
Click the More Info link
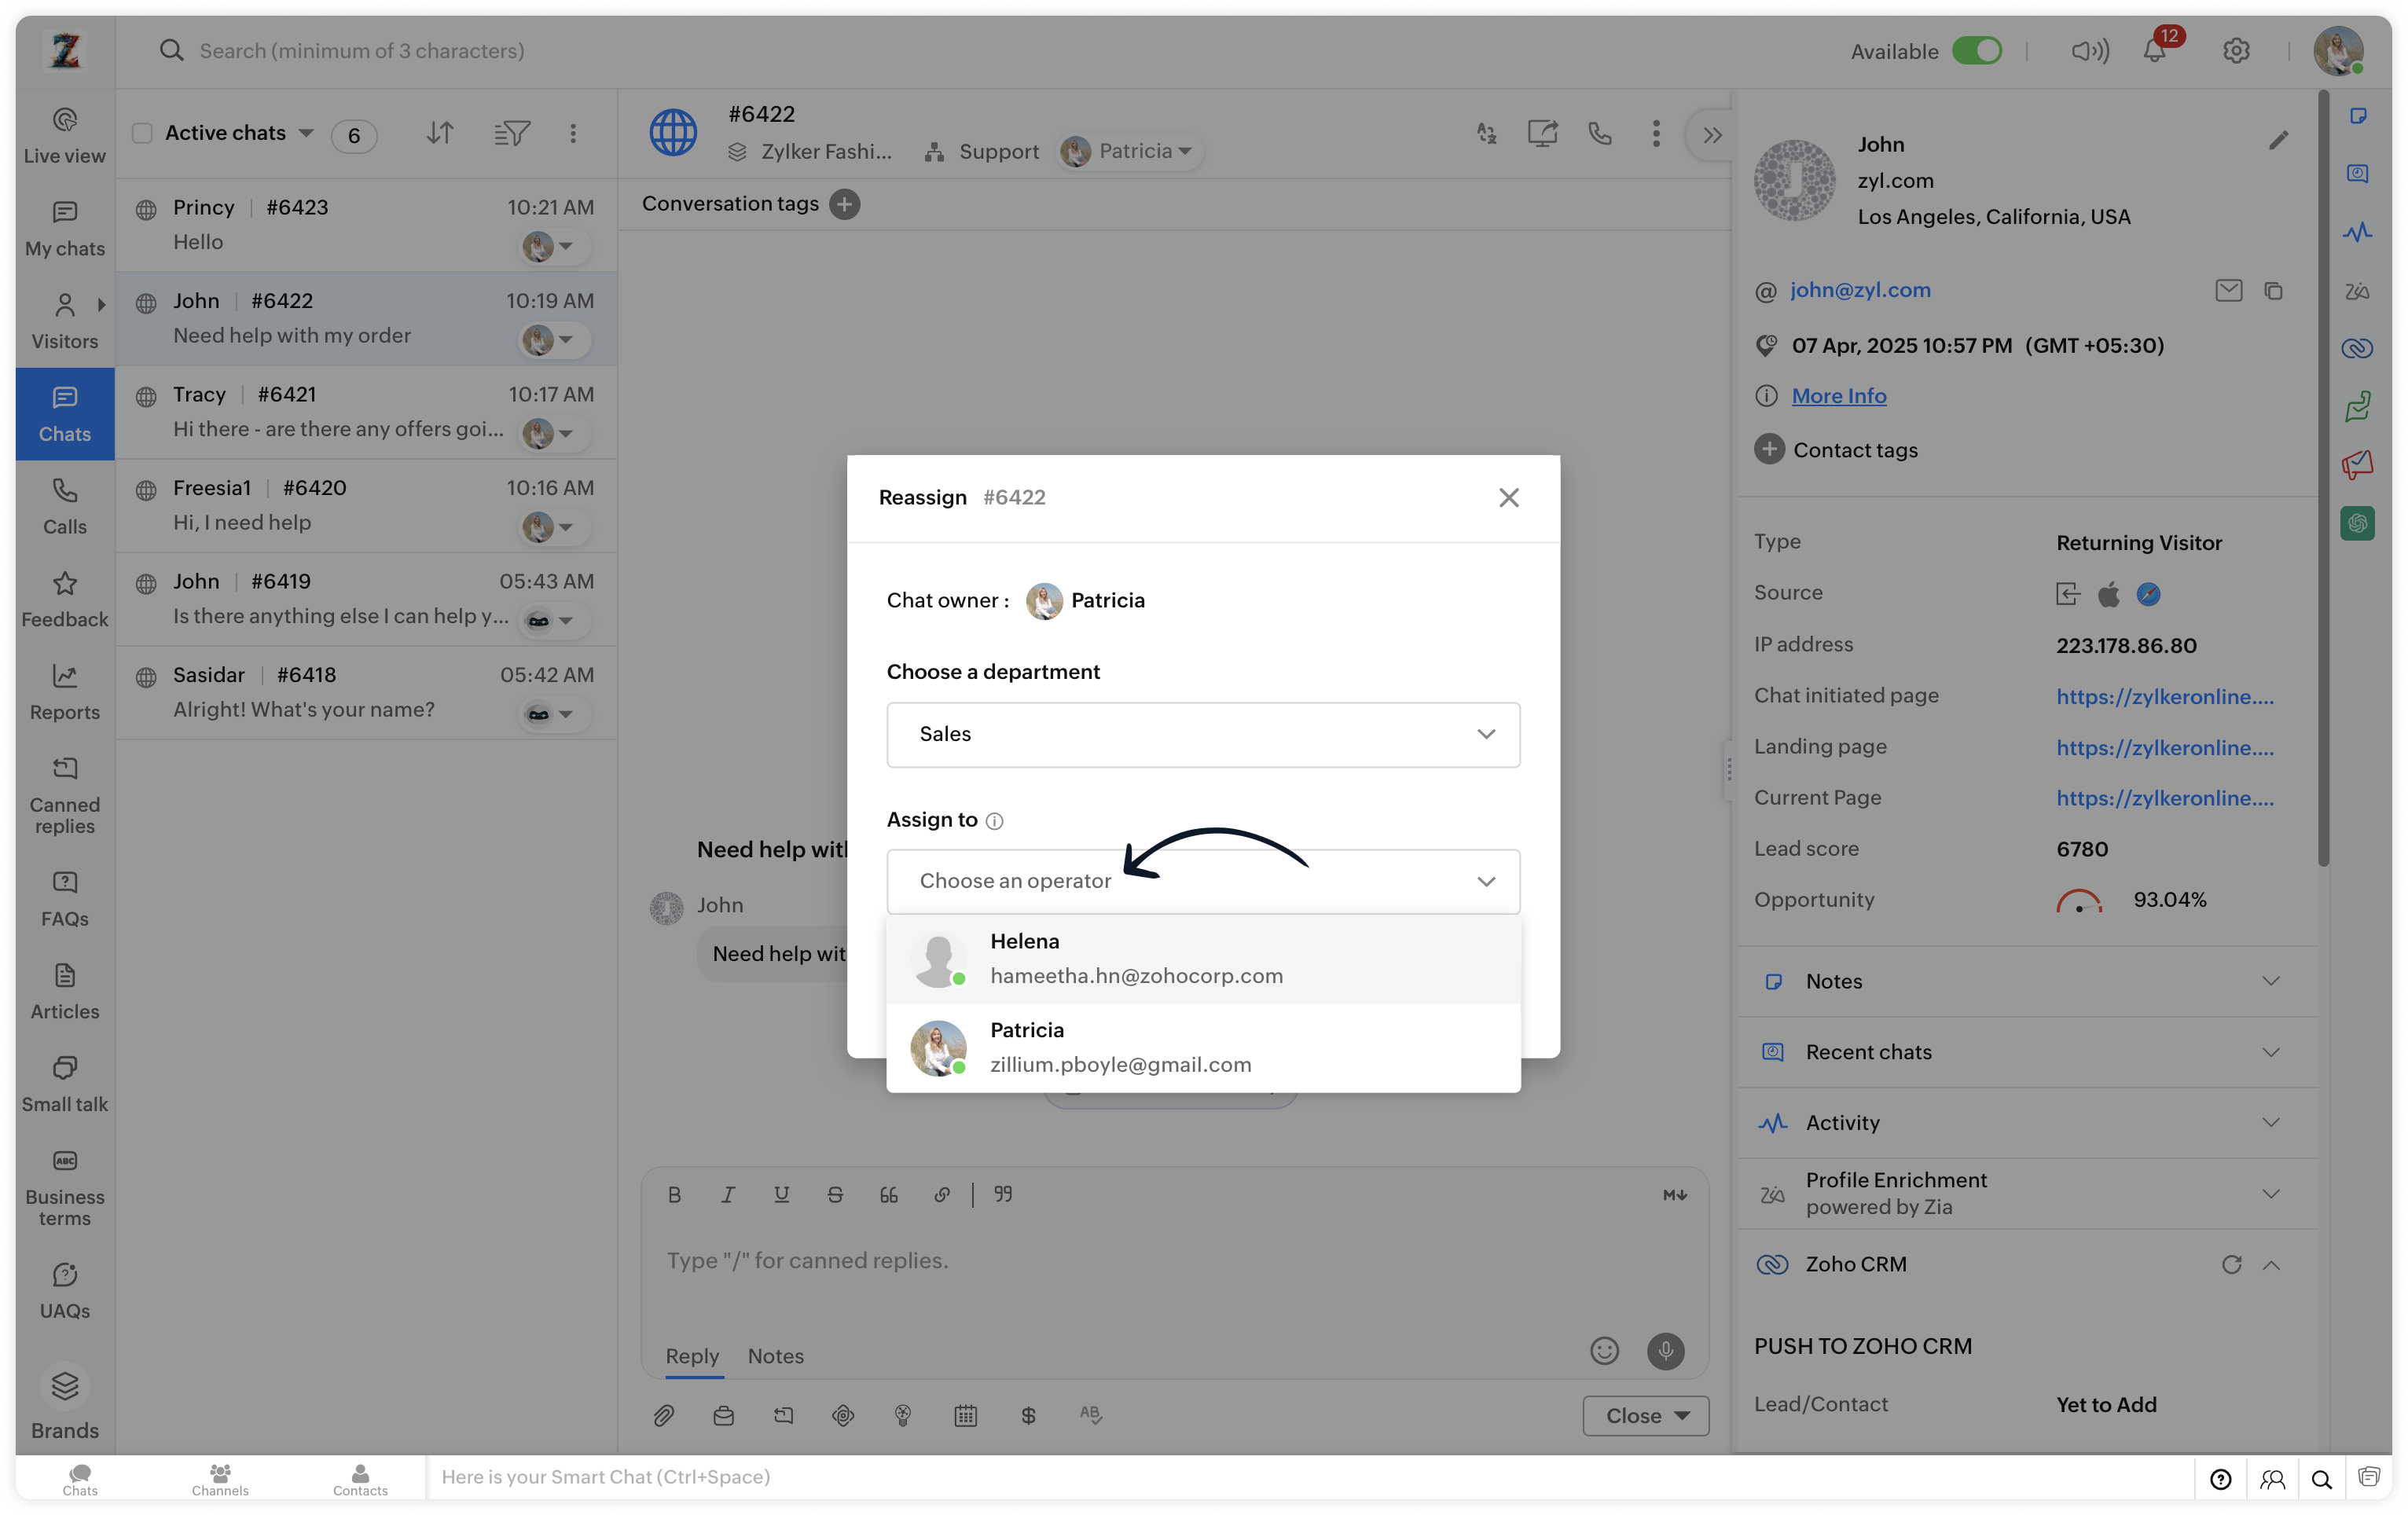pos(1838,396)
